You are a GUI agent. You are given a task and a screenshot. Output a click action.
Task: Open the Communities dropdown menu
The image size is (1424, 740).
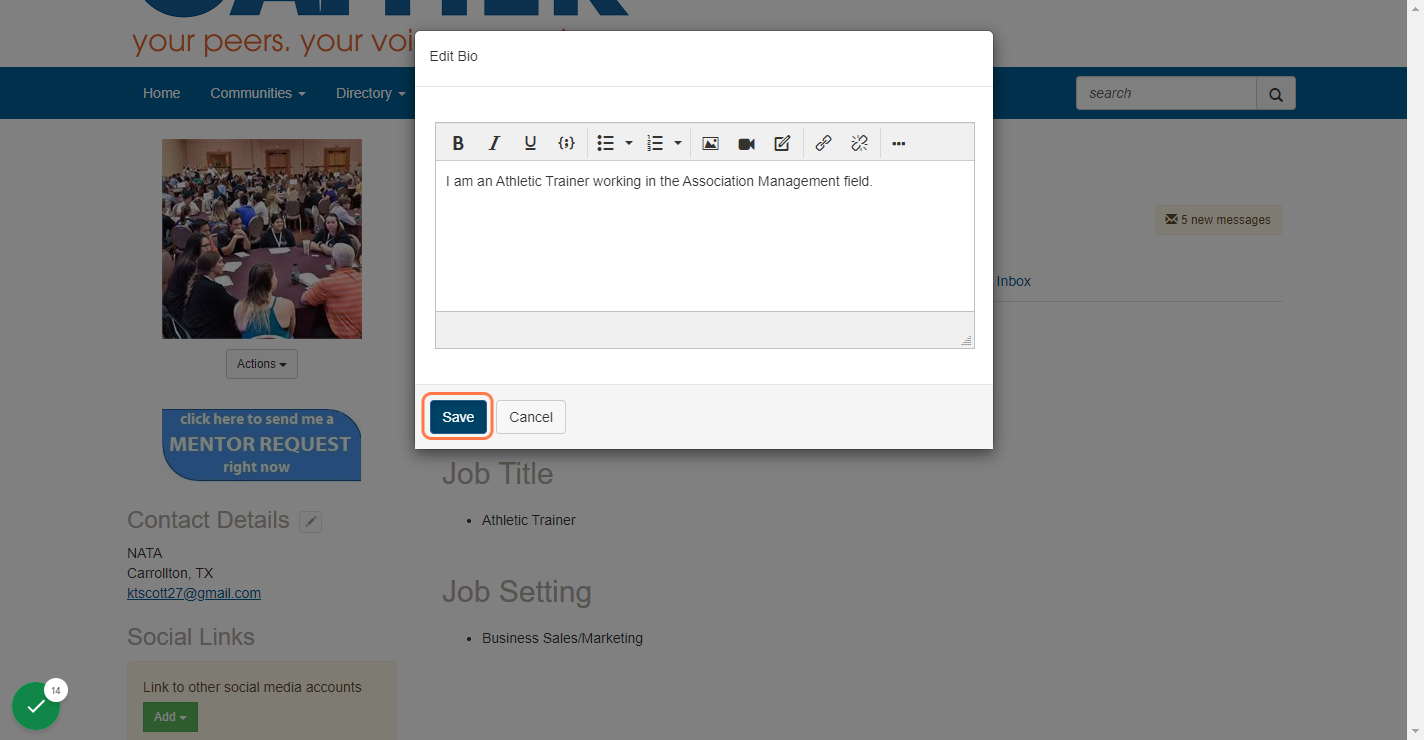tap(258, 93)
